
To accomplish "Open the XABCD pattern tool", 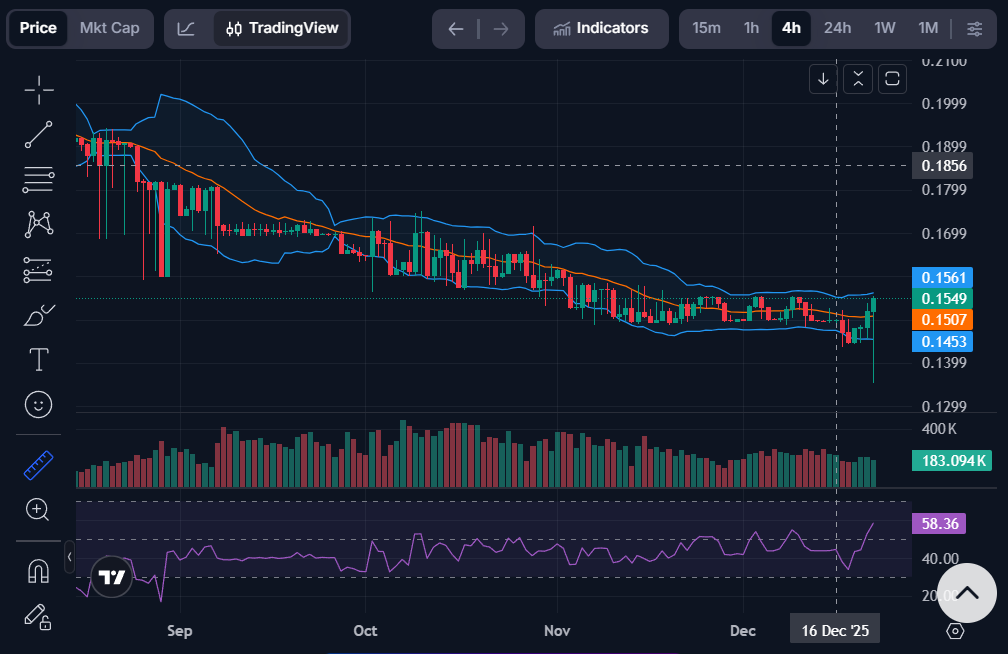I will tap(38, 224).
